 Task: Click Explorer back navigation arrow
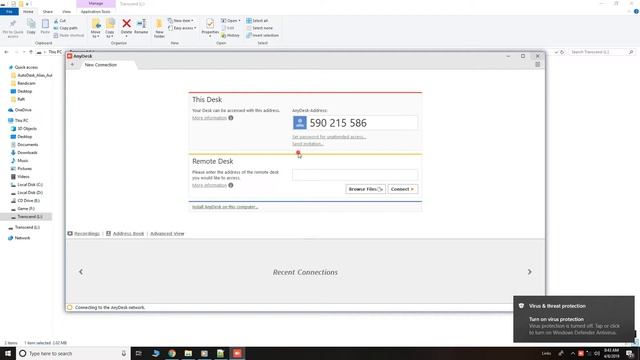[6, 52]
